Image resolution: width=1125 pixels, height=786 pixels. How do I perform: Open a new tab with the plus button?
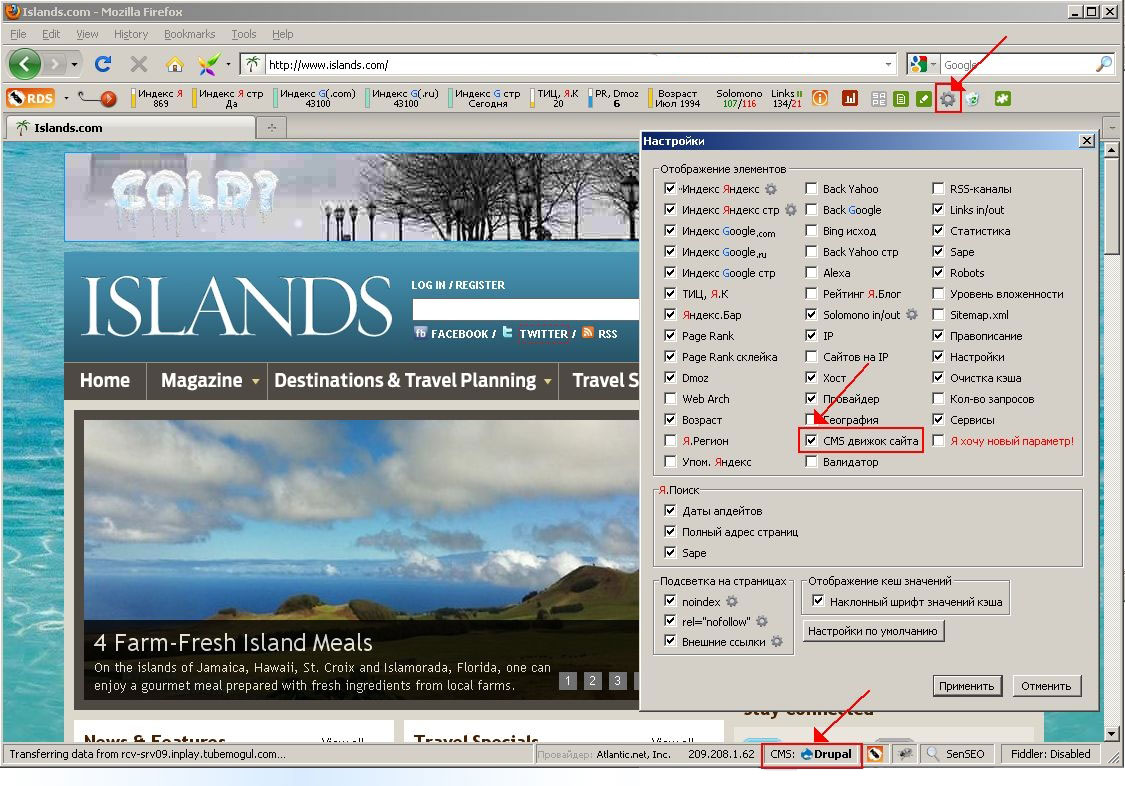pos(272,128)
